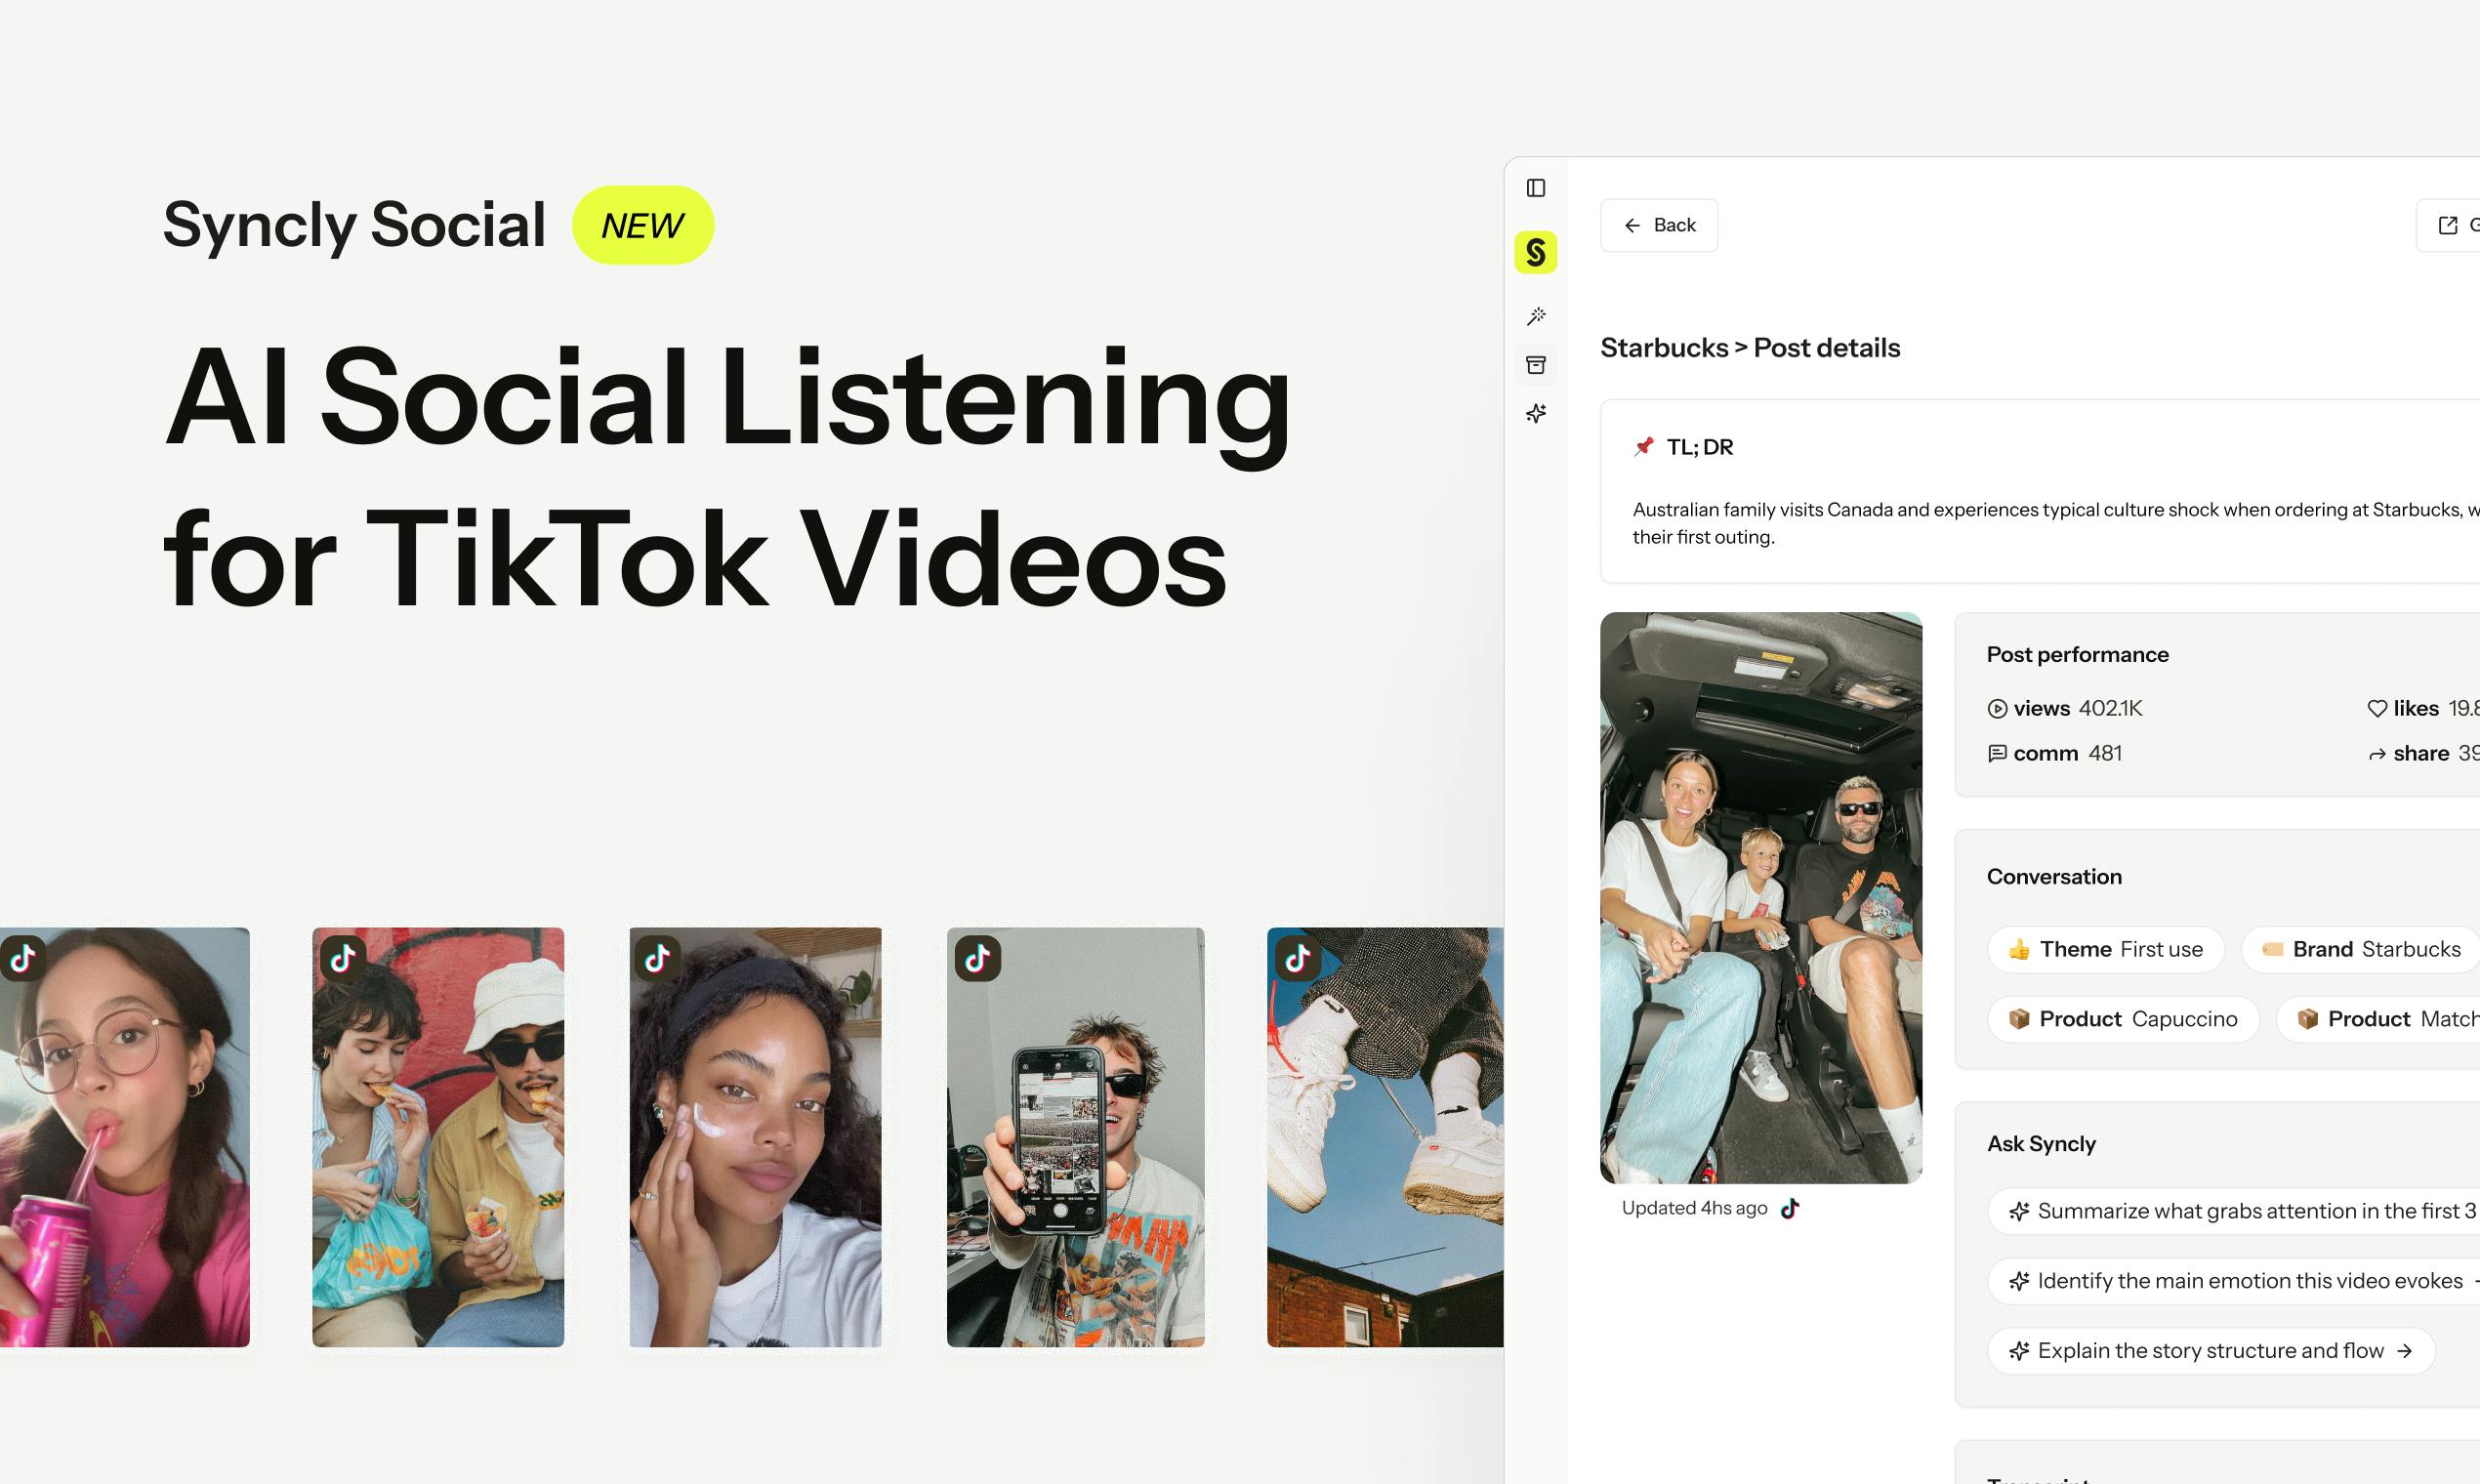2480x1484 pixels.
Task: Click the views count 402.1K
Action: [2110, 709]
